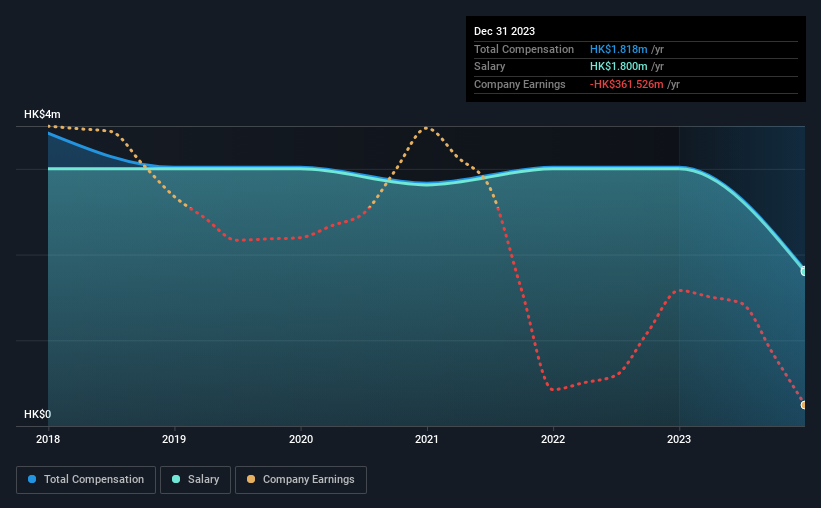Click the HK$1.818m total compensation value
The height and width of the screenshot is (508, 821).
click(618, 49)
